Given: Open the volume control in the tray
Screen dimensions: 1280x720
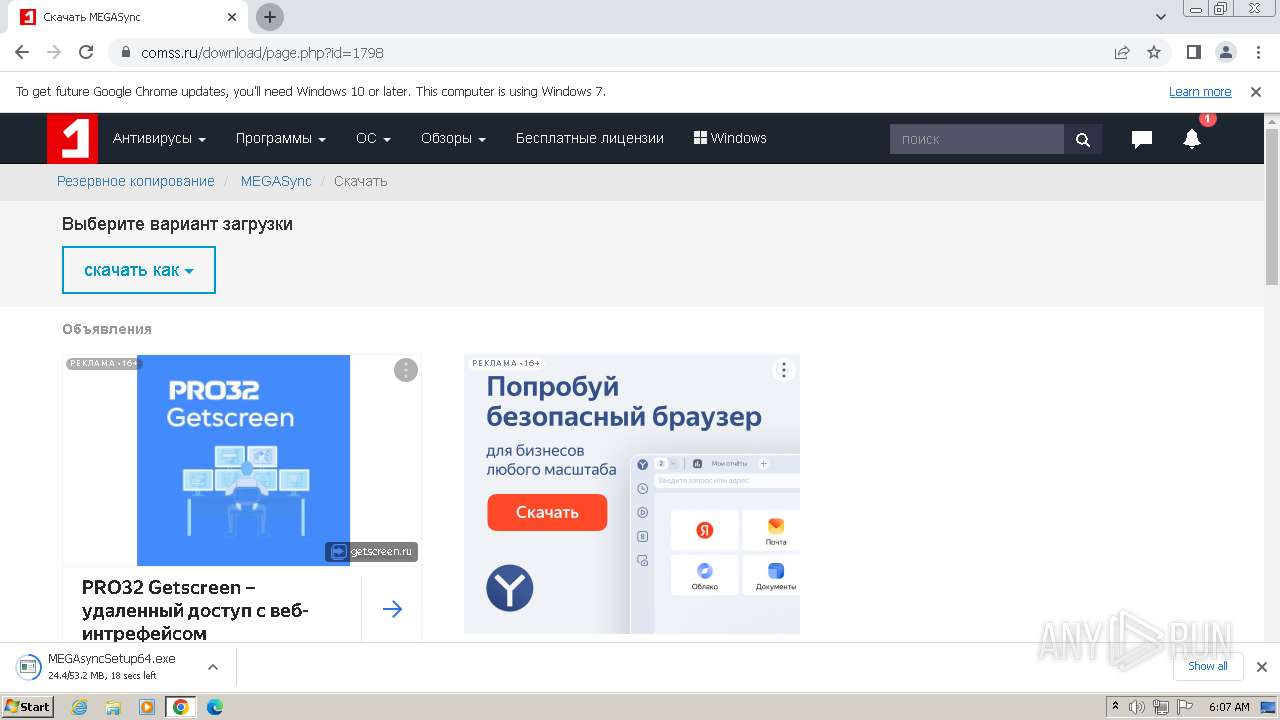Looking at the screenshot, I should click(1137, 707).
